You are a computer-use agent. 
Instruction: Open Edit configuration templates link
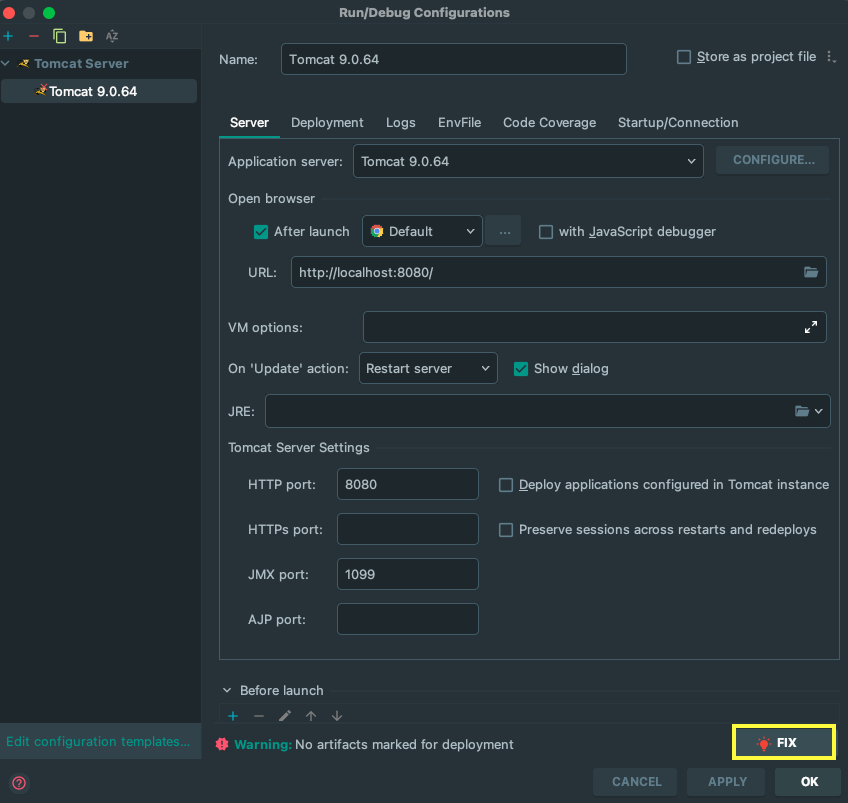click(98, 741)
